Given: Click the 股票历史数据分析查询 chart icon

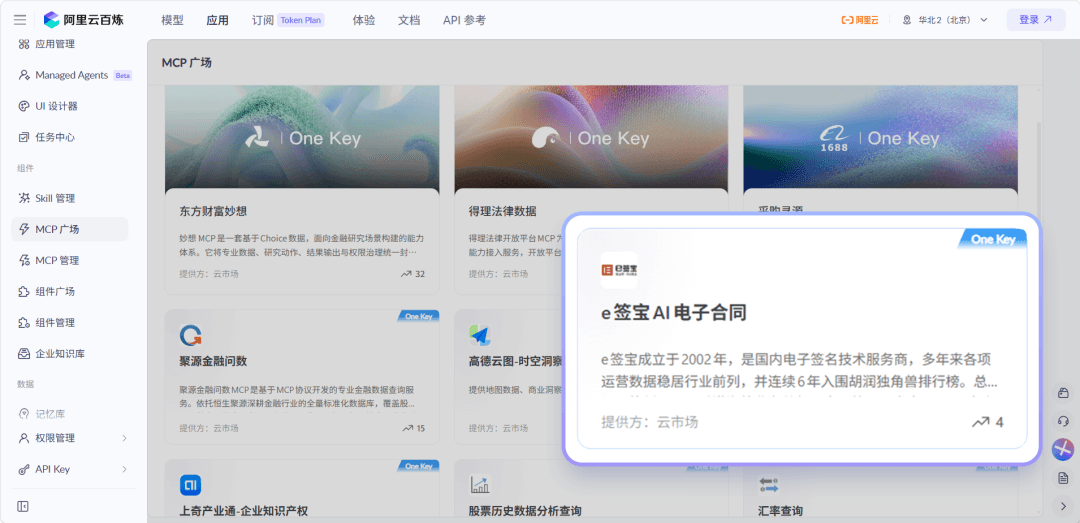Looking at the screenshot, I should 479,485.
